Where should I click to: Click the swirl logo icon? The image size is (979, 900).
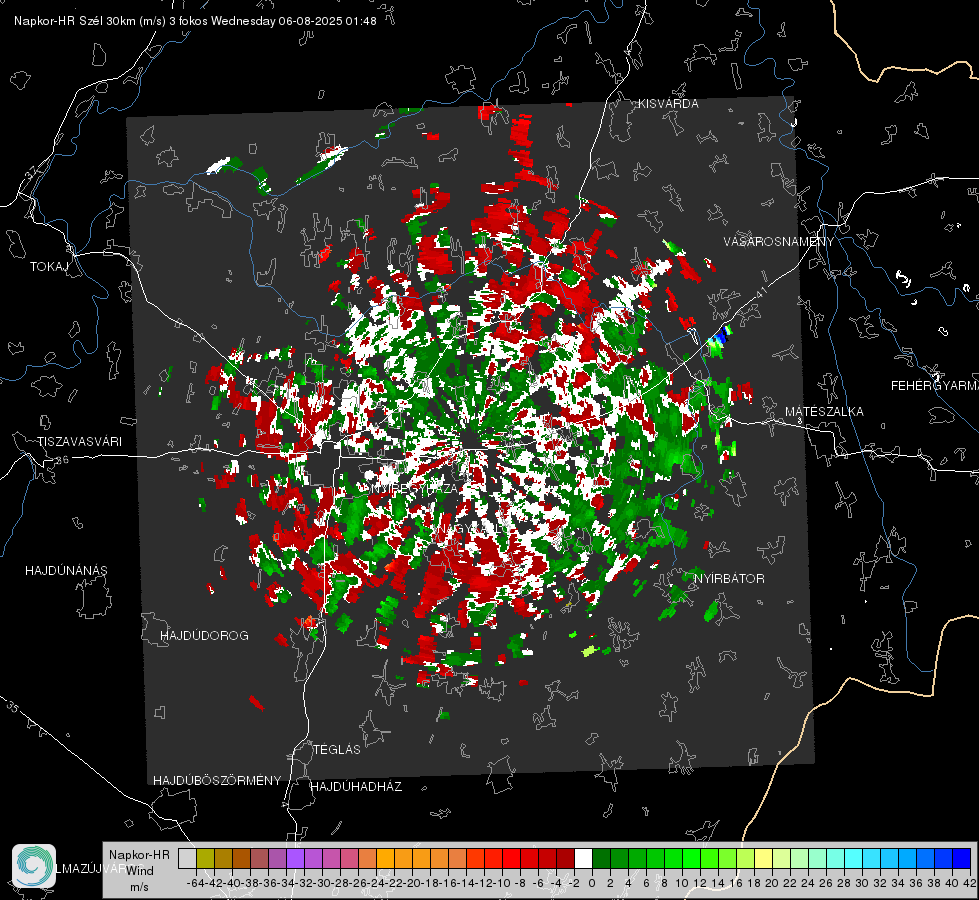pos(34,866)
